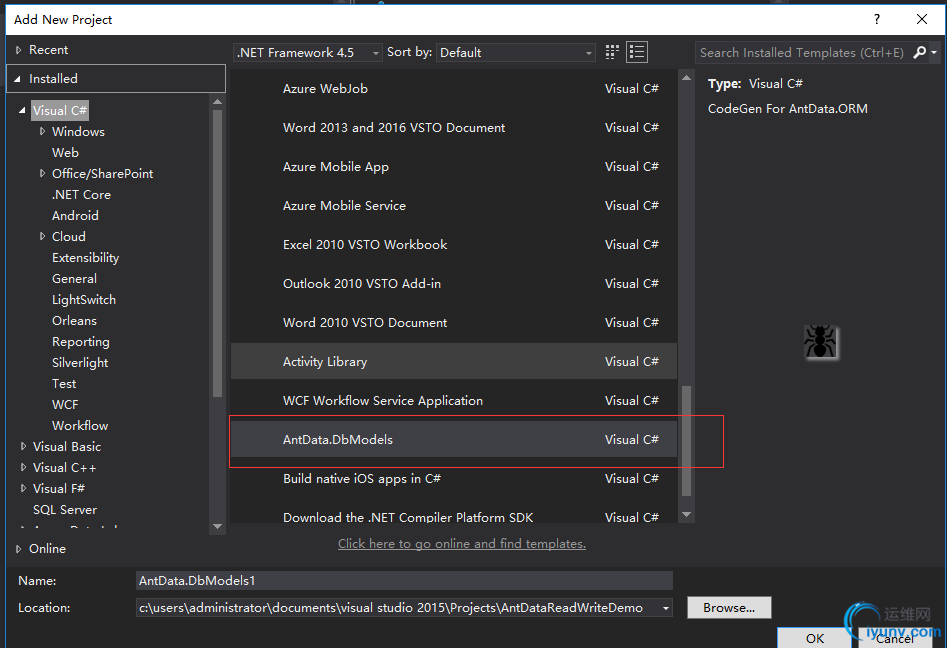Open the Sort by Default dropdown
The height and width of the screenshot is (648, 947).
516,53
